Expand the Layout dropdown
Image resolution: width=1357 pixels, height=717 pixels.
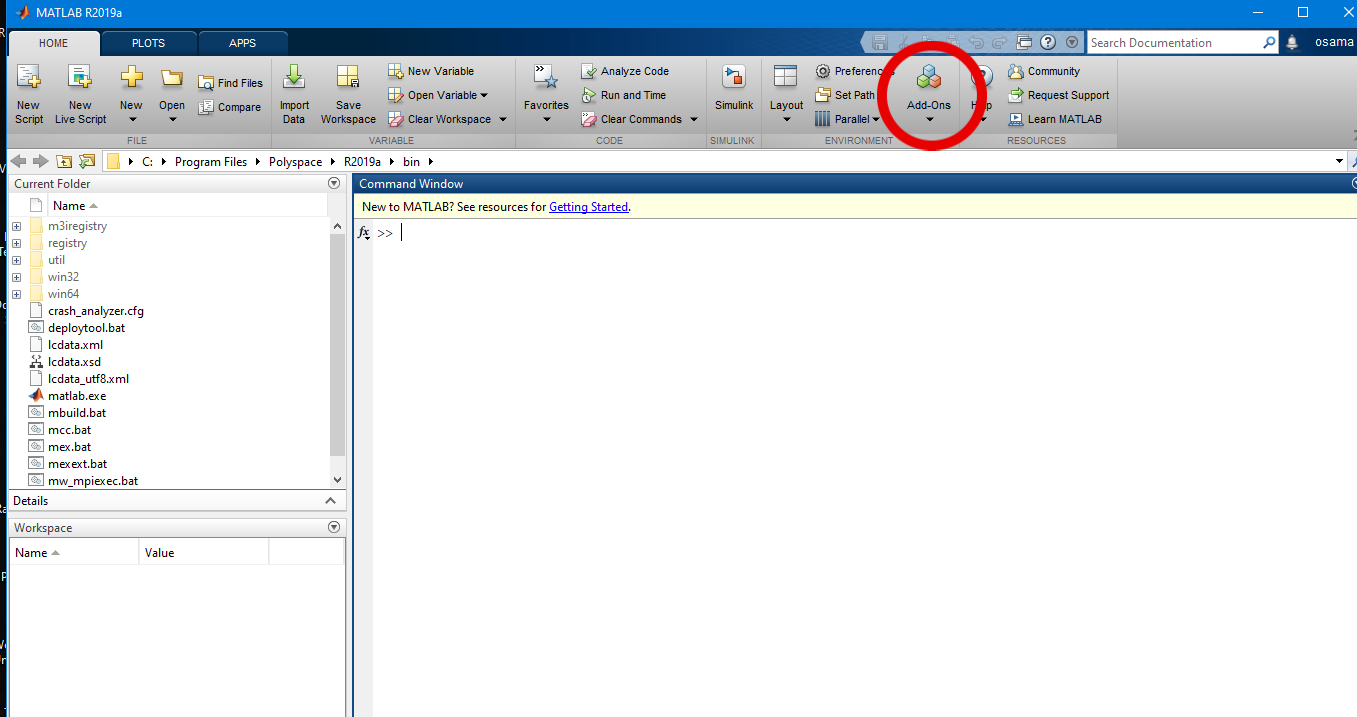[786, 119]
